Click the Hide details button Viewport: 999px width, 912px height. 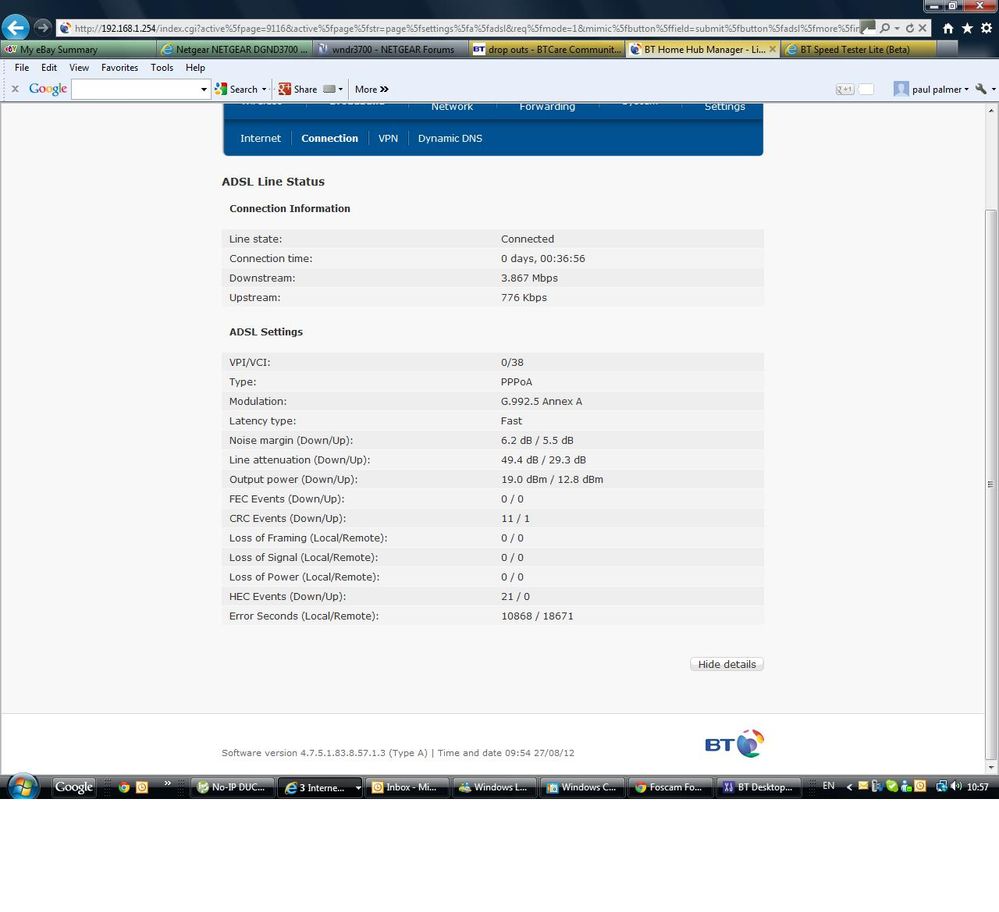coord(726,664)
